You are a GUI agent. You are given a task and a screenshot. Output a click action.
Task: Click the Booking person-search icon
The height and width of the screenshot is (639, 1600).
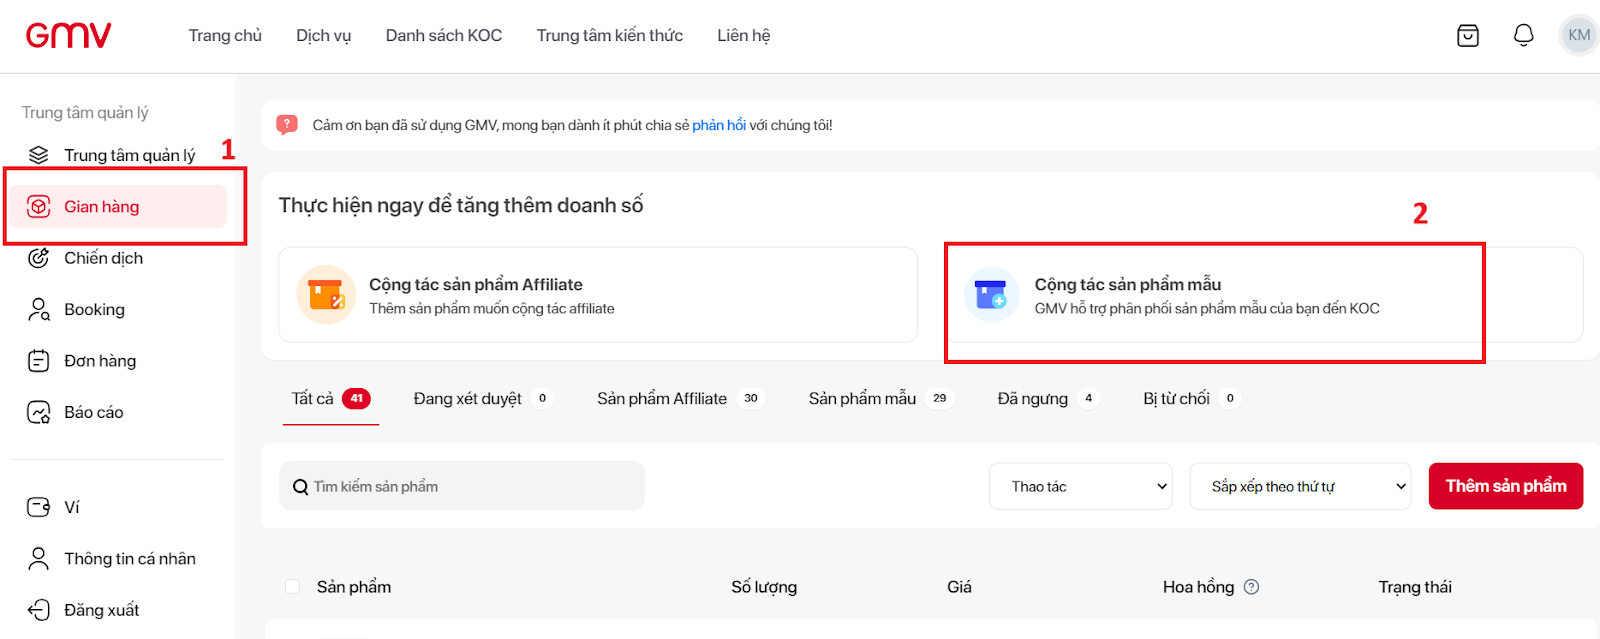pos(38,309)
